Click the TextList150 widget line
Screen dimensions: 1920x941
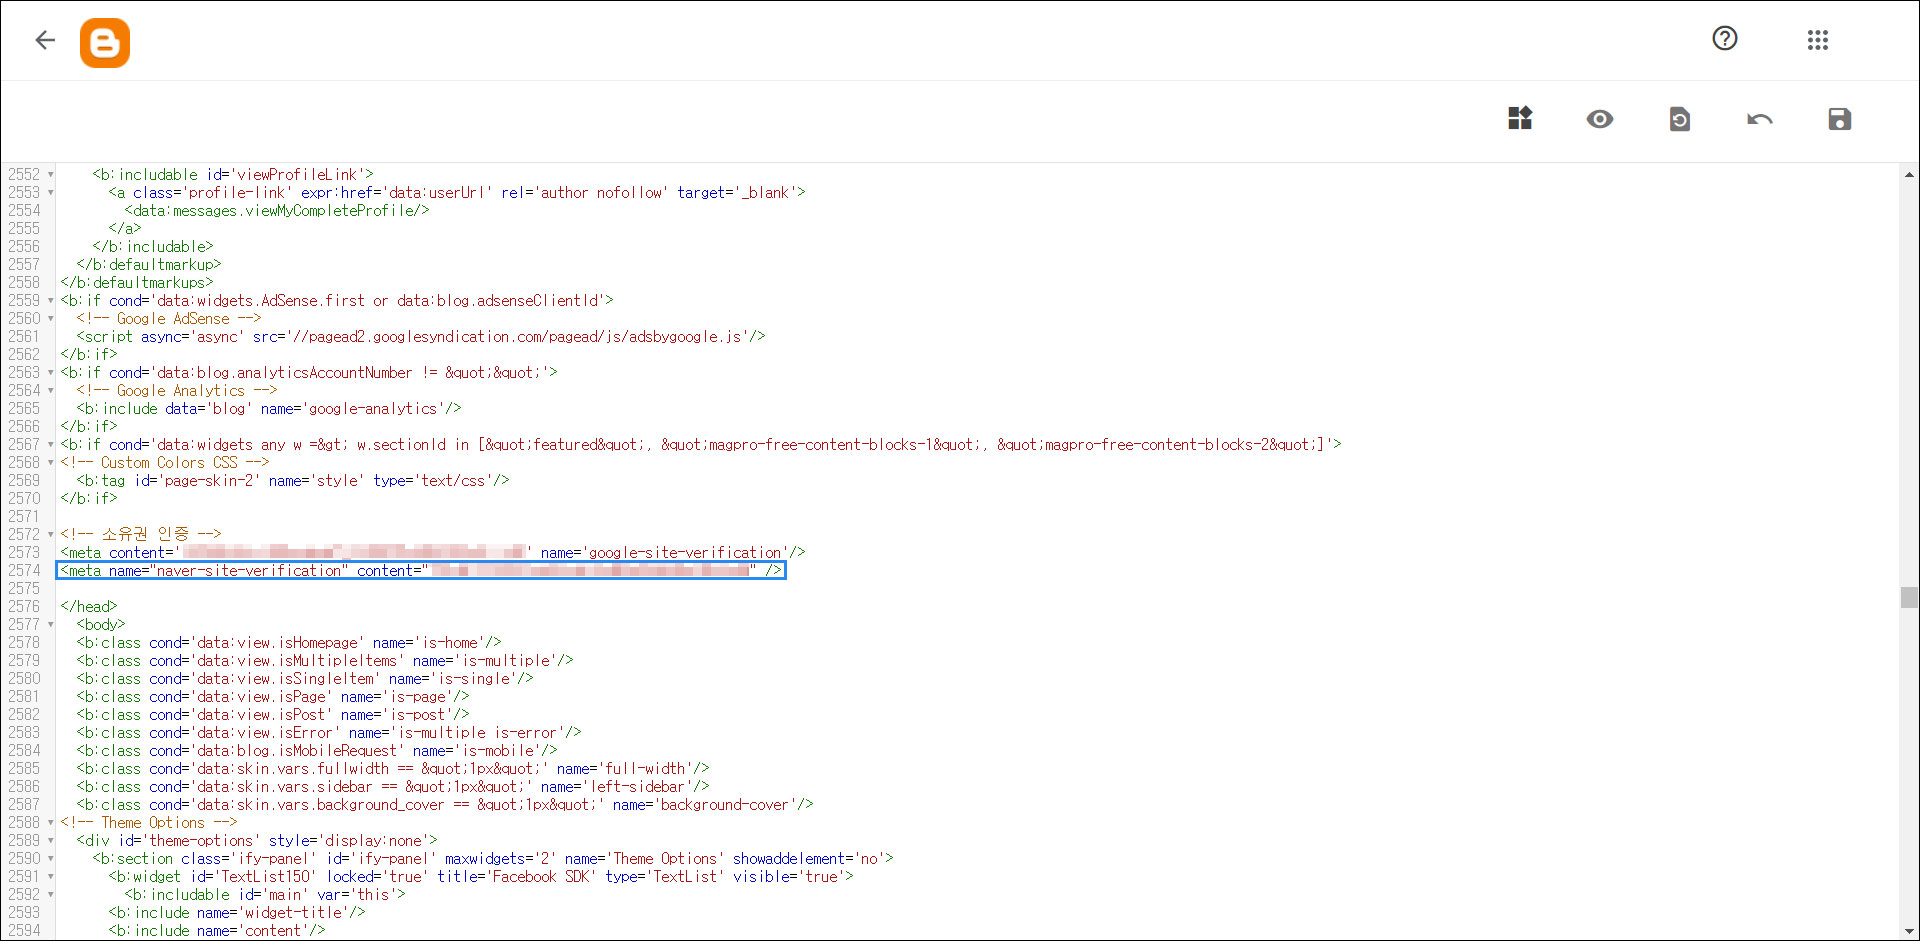coord(480,876)
